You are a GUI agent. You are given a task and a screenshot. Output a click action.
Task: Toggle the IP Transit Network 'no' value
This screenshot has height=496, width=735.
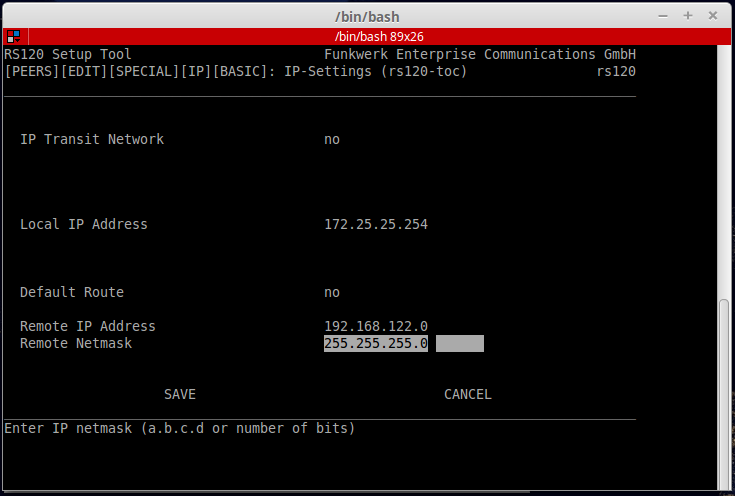pos(332,139)
